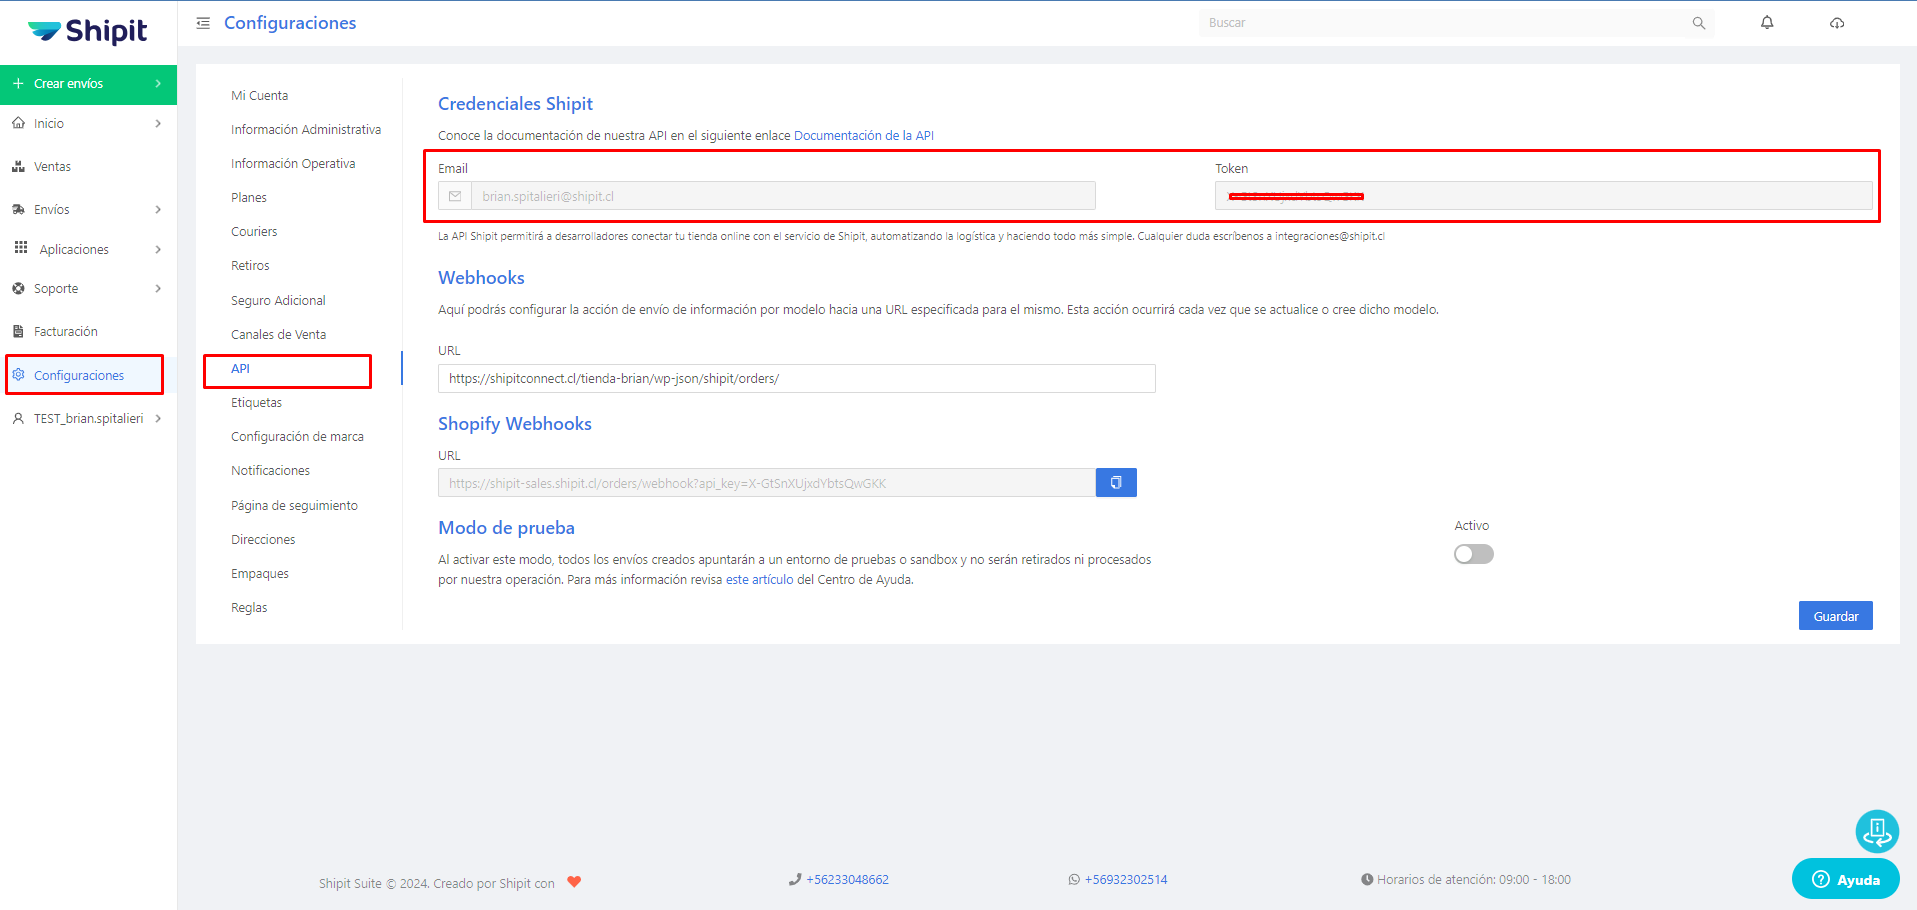Image resolution: width=1917 pixels, height=910 pixels.
Task: Click the Envíos truck icon
Action: click(x=18, y=209)
